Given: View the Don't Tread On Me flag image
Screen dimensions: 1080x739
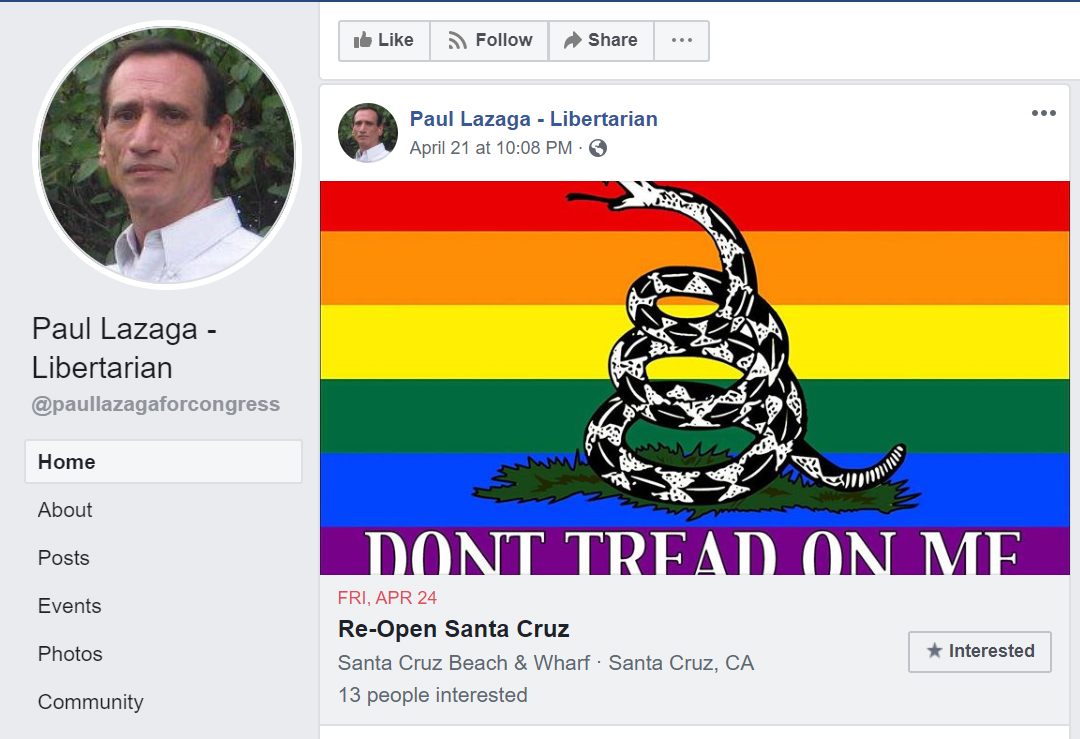Looking at the screenshot, I should point(694,378).
